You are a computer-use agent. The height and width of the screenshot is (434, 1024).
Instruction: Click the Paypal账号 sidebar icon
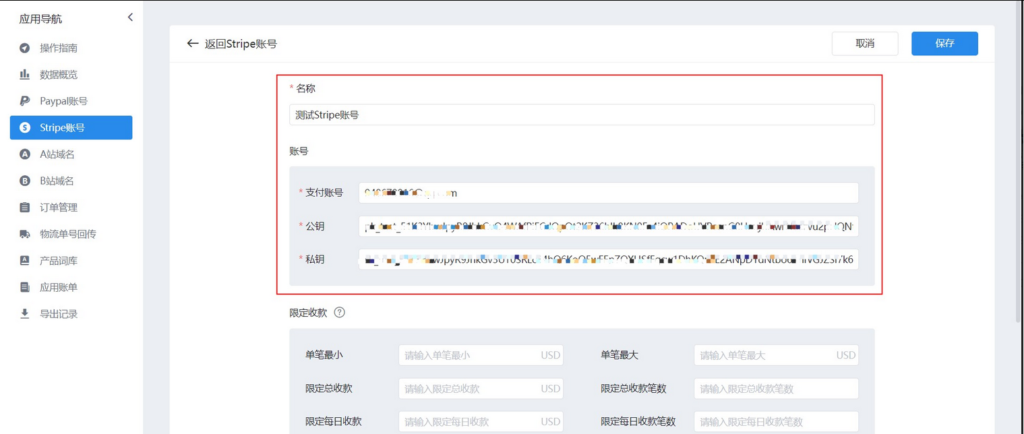pos(24,101)
